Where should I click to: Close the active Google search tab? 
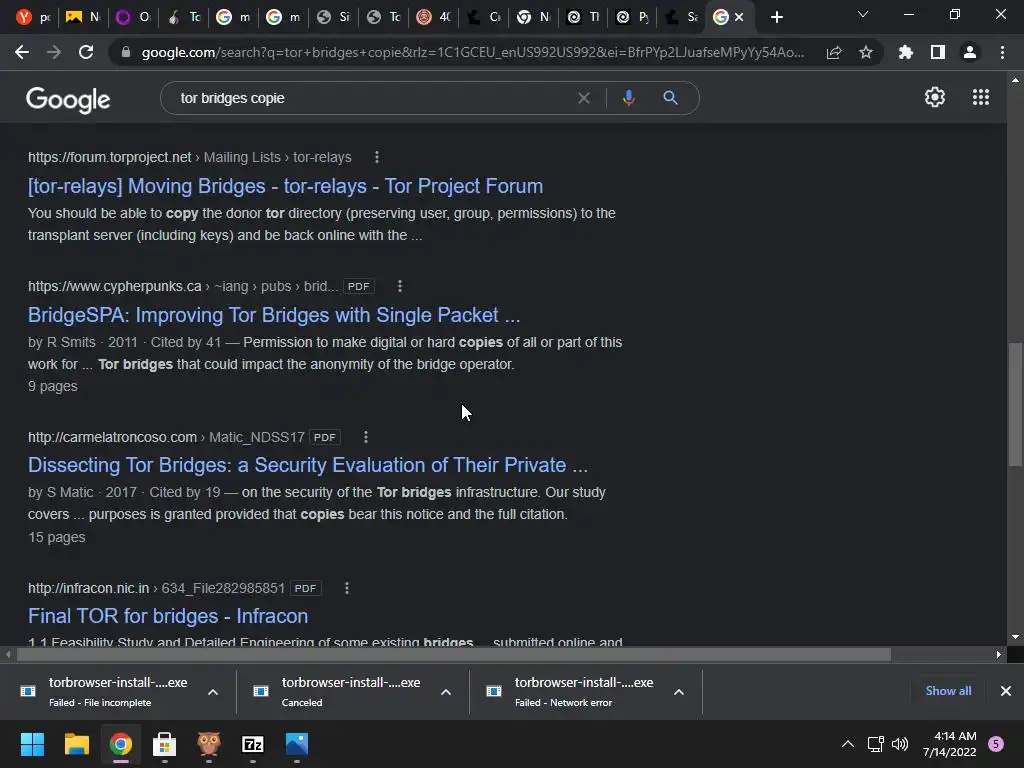pyautogui.click(x=739, y=18)
